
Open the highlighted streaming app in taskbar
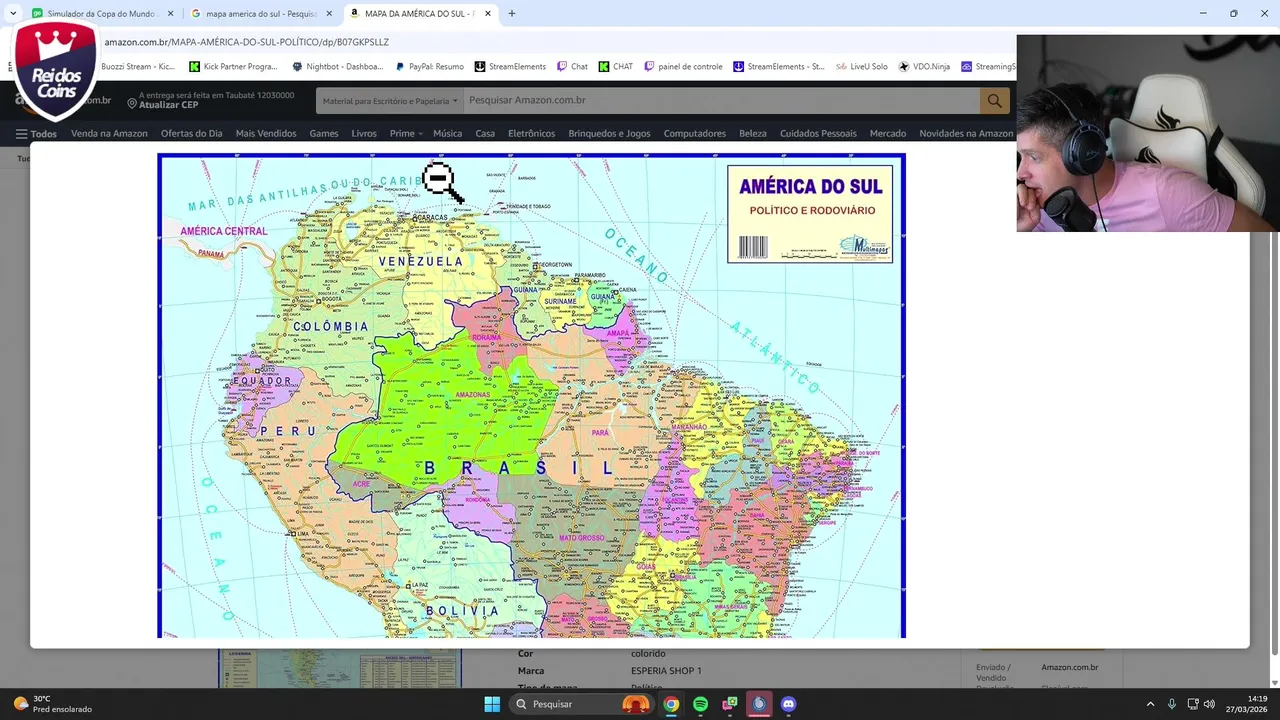[759, 704]
